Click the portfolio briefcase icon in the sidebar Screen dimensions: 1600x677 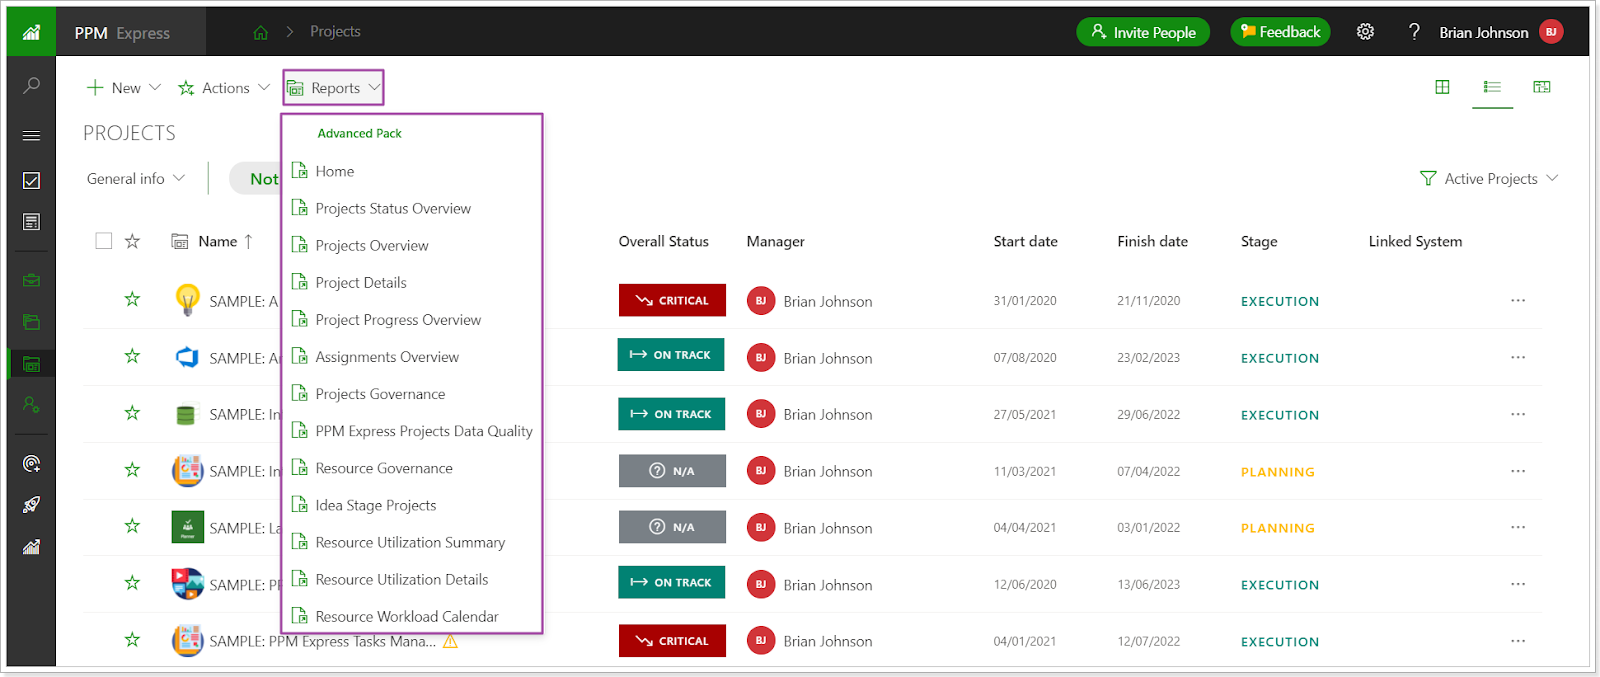pos(31,281)
